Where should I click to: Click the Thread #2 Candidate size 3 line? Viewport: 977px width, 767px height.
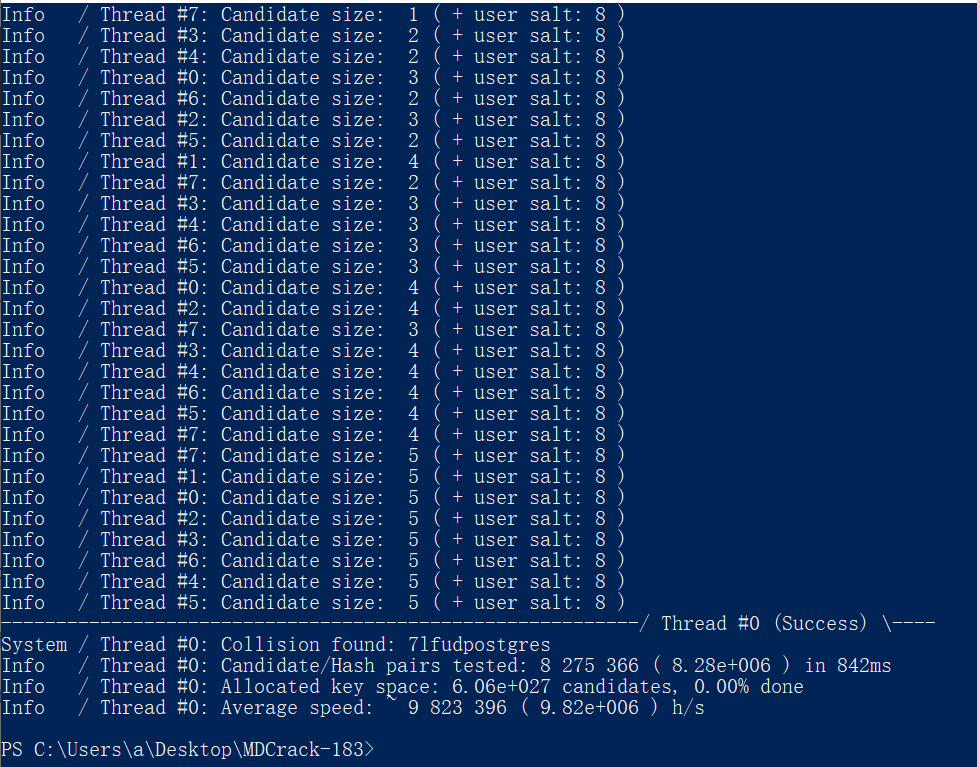313,120
